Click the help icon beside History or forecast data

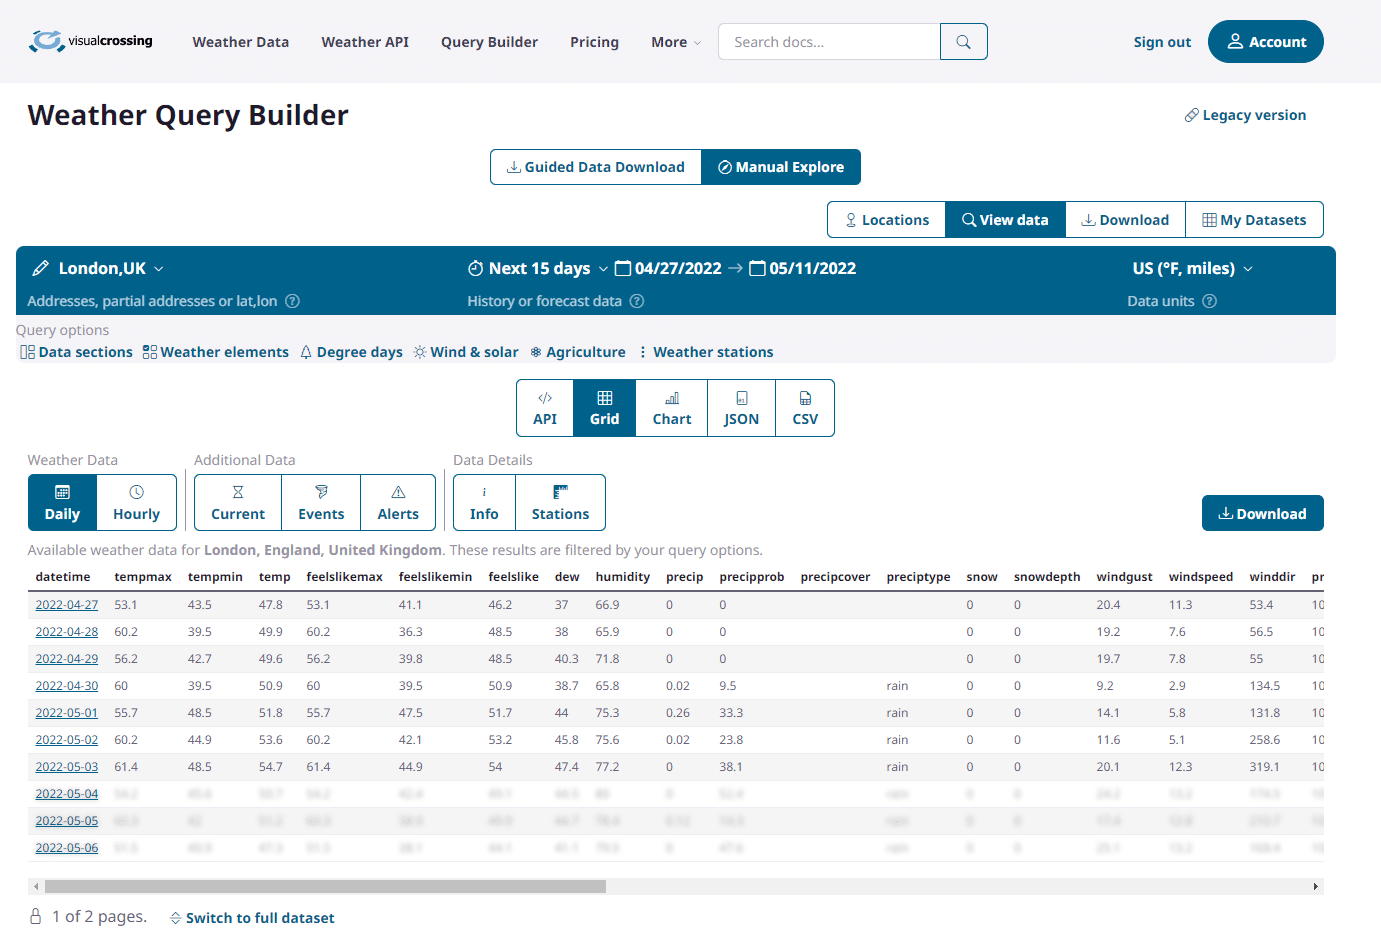[x=637, y=301]
